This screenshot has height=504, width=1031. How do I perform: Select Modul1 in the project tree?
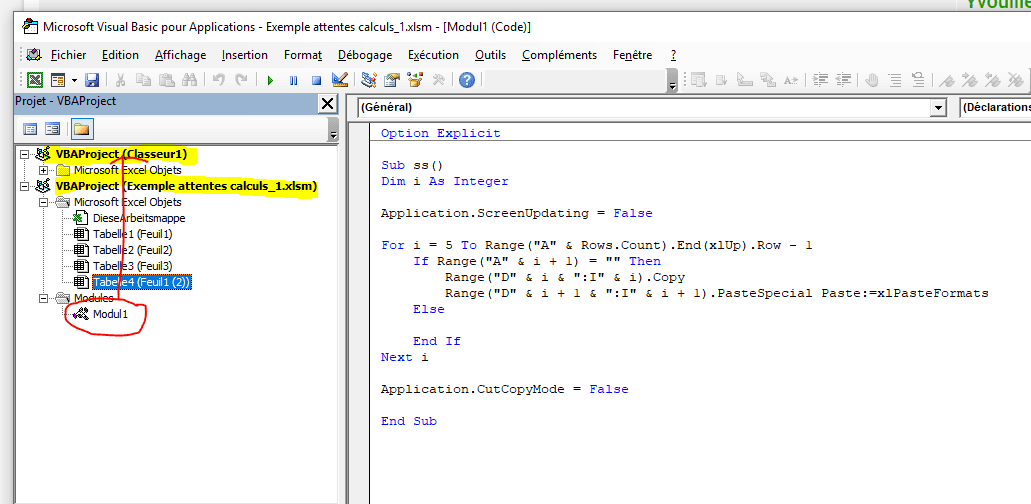tap(111, 314)
